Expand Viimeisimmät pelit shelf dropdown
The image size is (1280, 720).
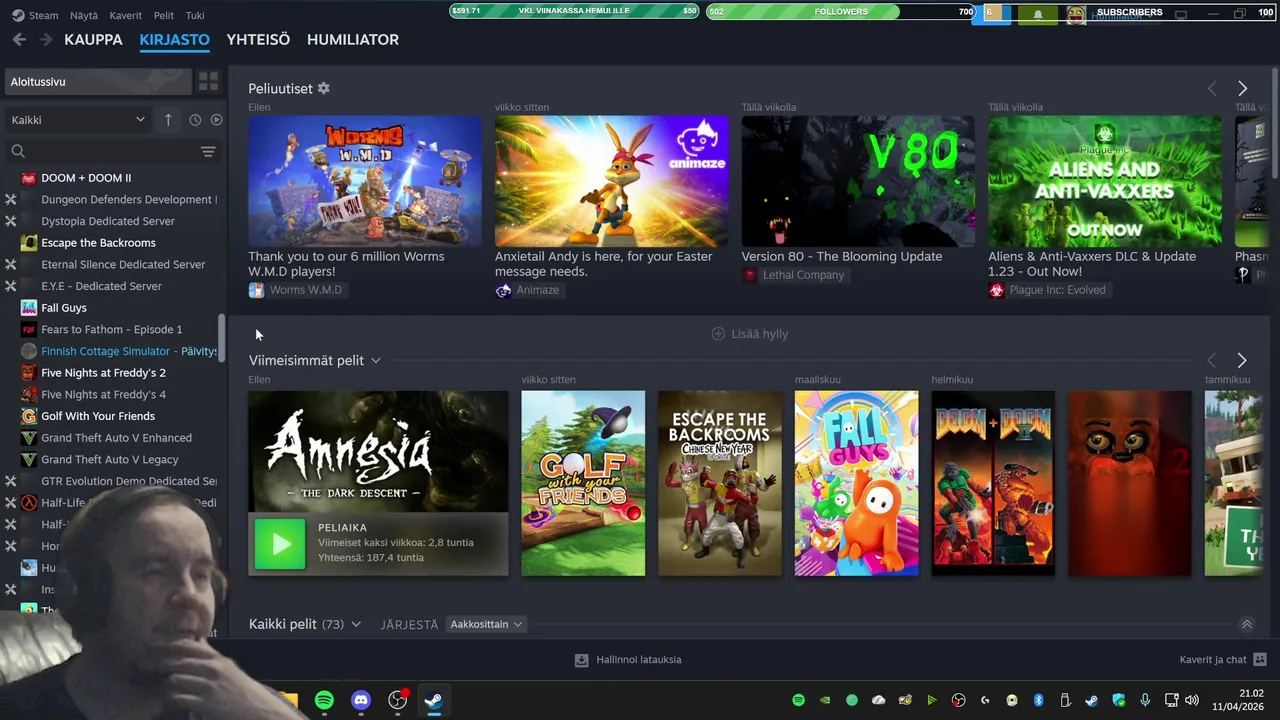pyautogui.click(x=376, y=360)
